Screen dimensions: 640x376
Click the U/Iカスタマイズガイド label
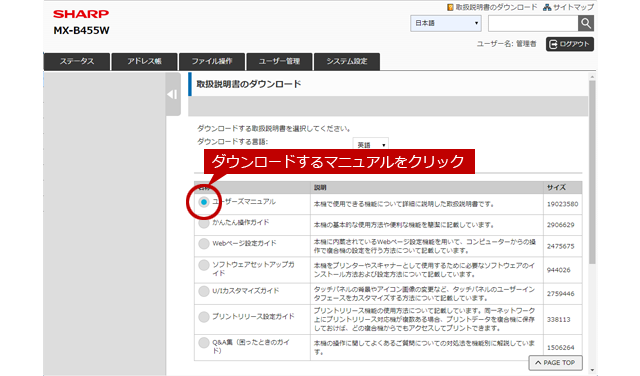click(246, 291)
